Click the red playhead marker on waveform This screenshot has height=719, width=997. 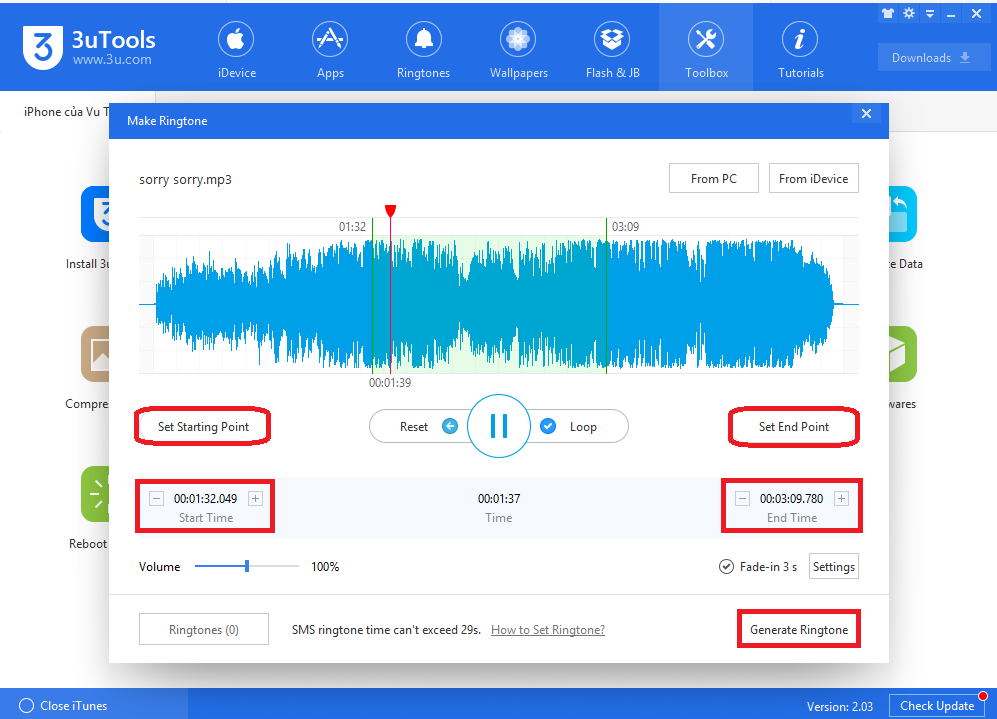[390, 211]
